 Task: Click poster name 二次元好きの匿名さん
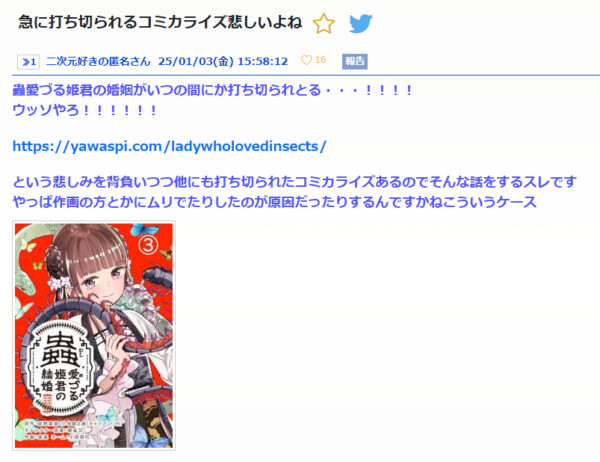coord(98,61)
